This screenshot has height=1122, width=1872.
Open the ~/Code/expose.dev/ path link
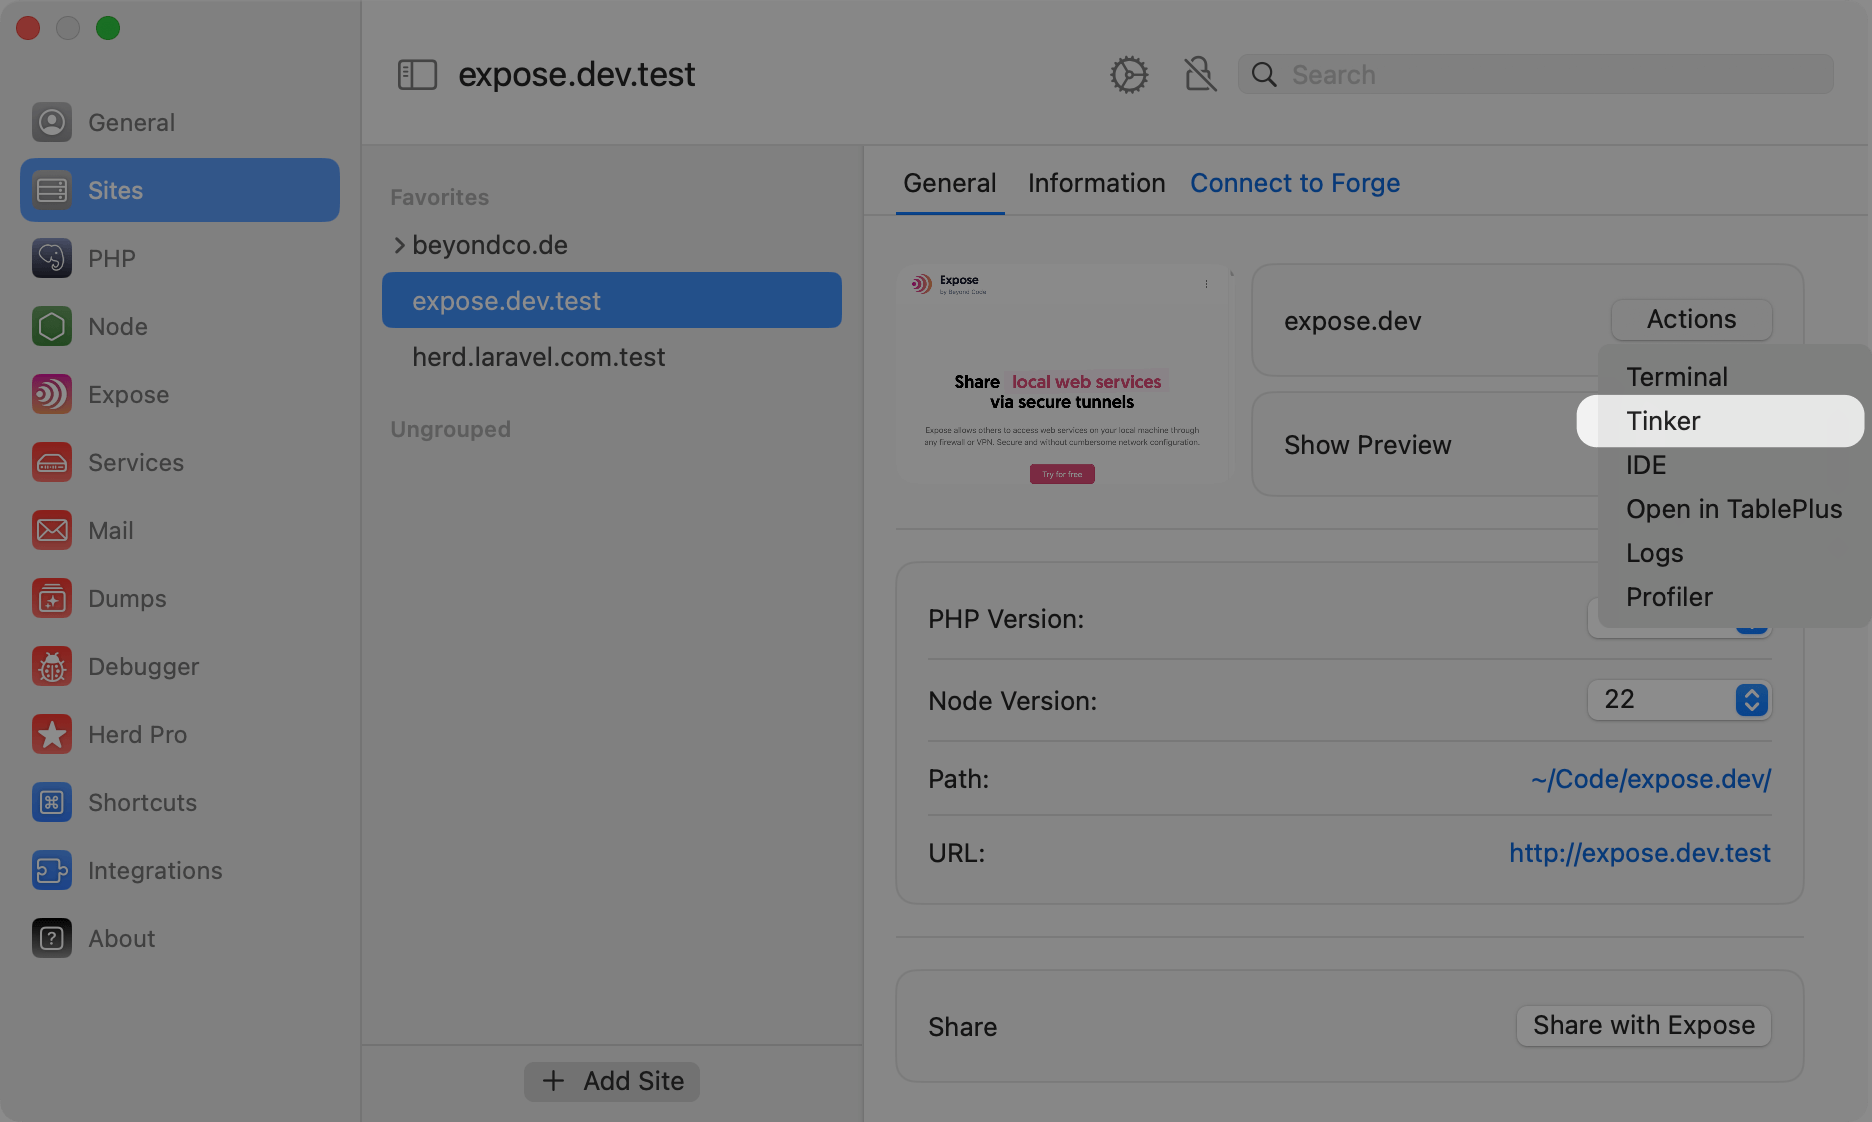[1650, 779]
